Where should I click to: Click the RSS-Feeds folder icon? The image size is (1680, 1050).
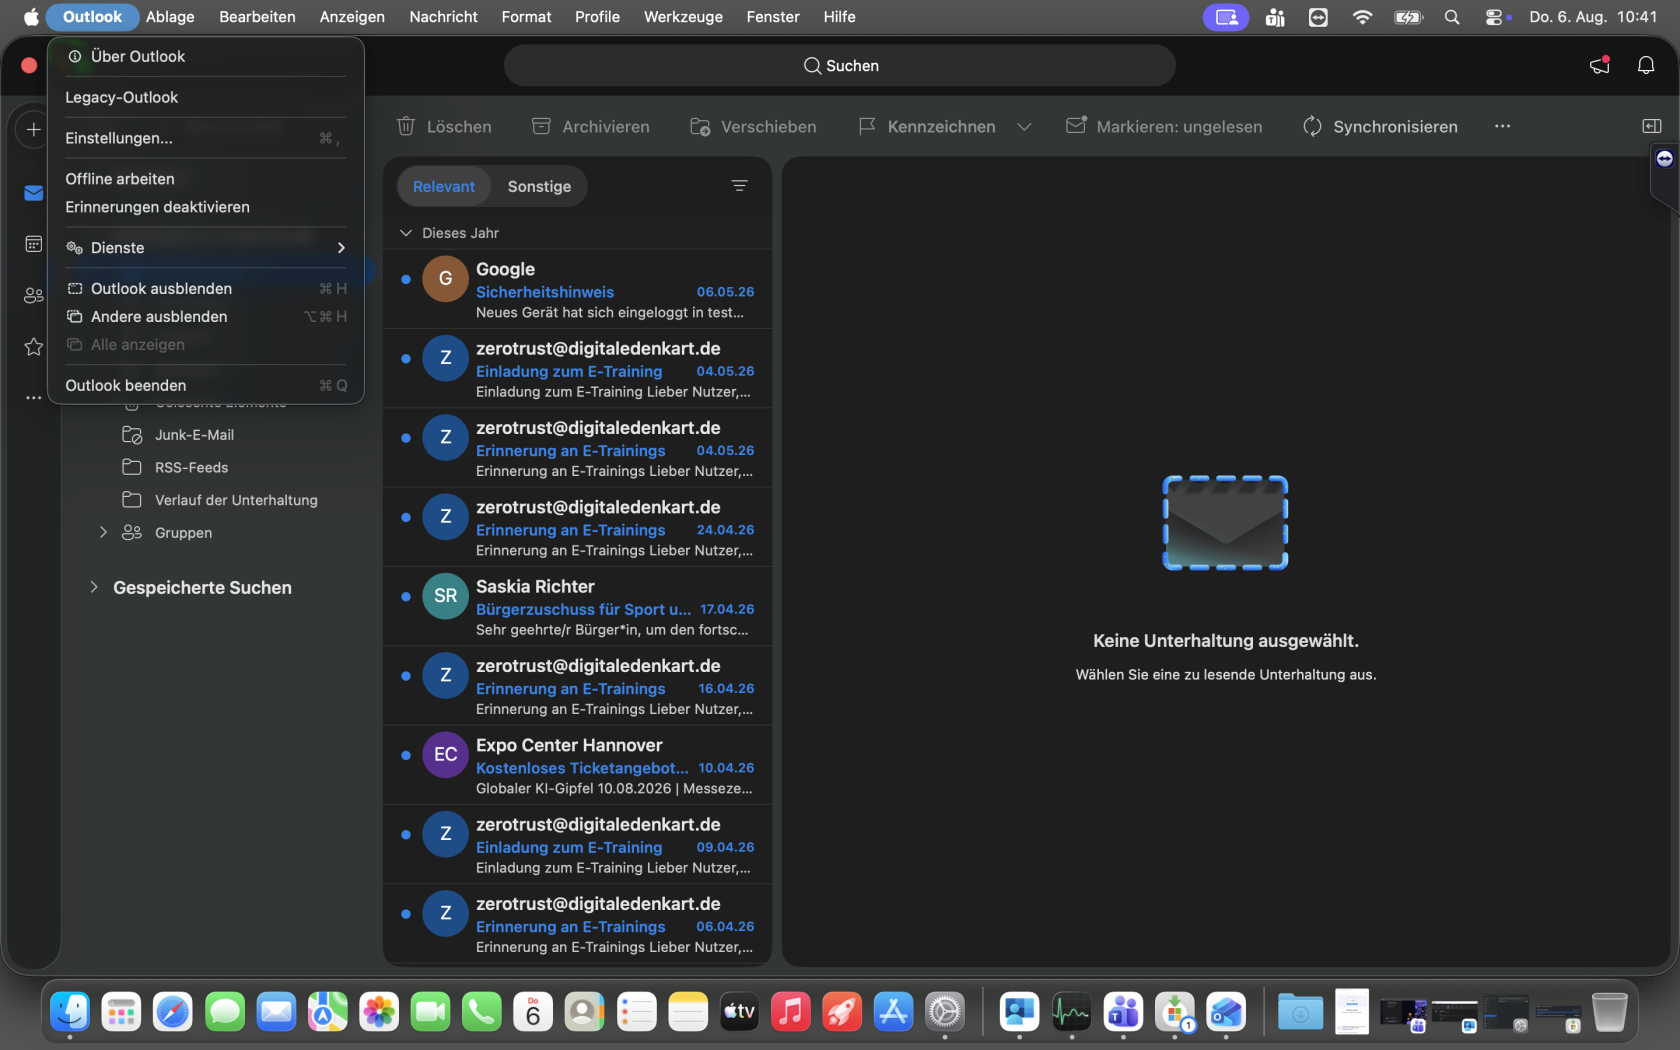coord(132,467)
